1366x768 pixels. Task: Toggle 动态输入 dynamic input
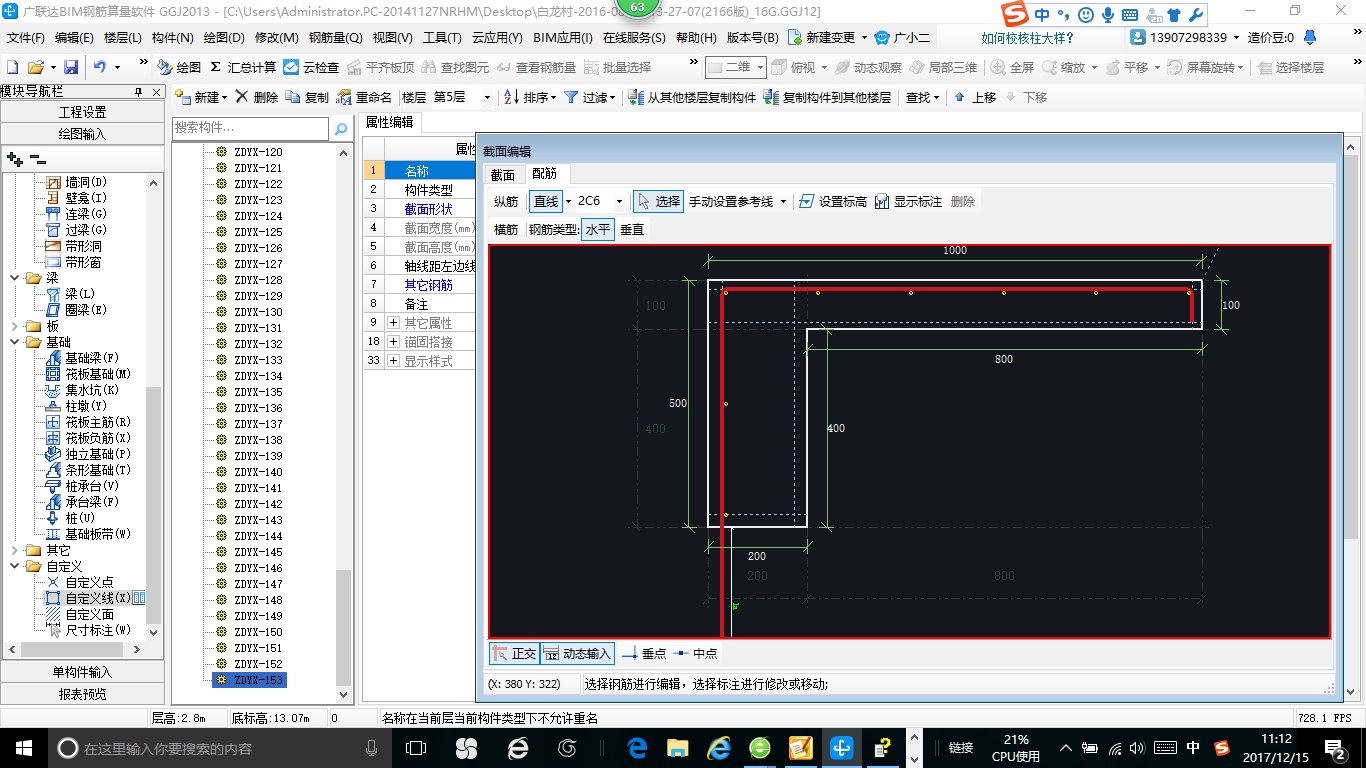[577, 653]
